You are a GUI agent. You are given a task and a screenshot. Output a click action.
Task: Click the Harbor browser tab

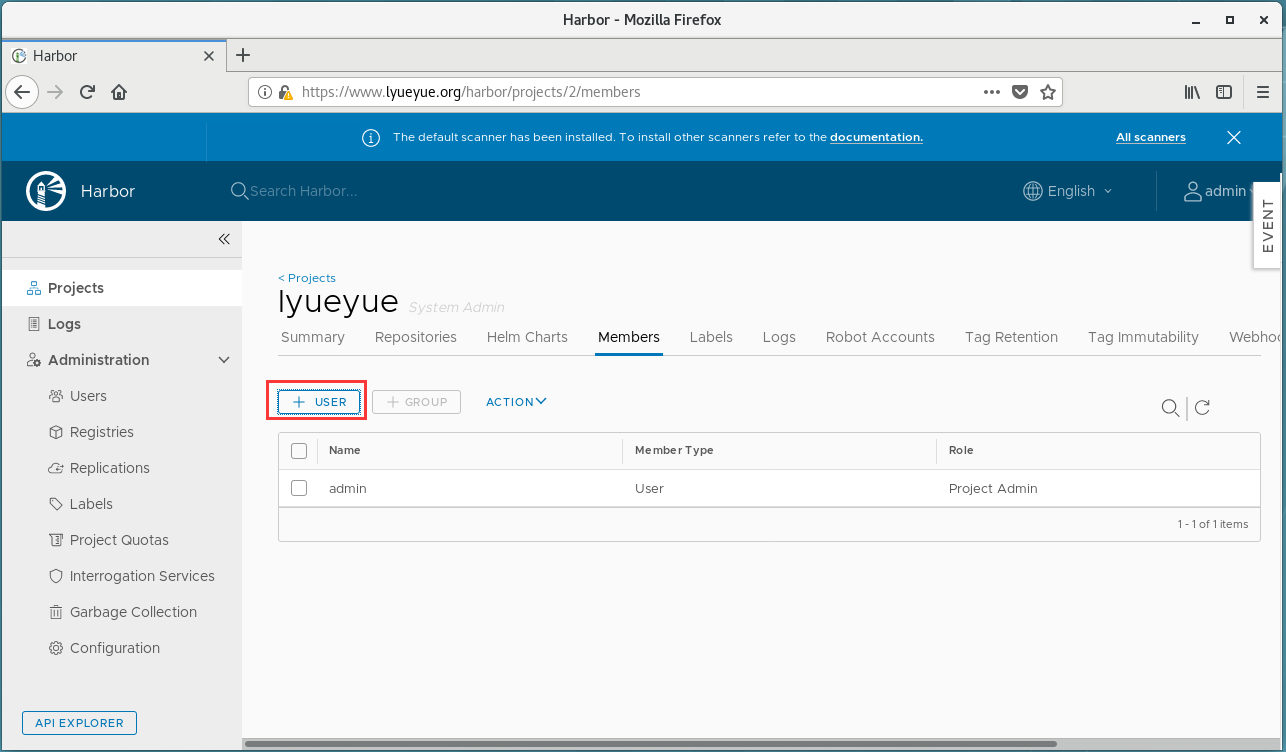click(112, 56)
